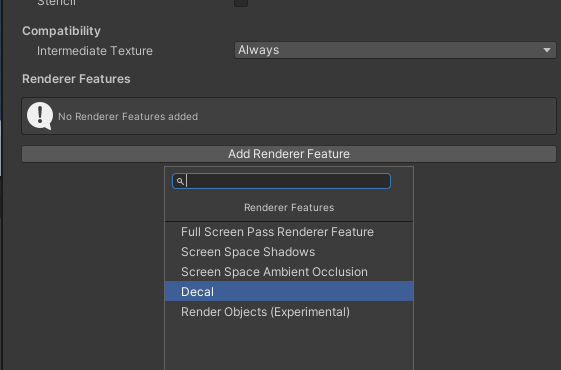This screenshot has width=561, height=370.
Task: Click the Renderer Features section heading
Action: point(76,79)
